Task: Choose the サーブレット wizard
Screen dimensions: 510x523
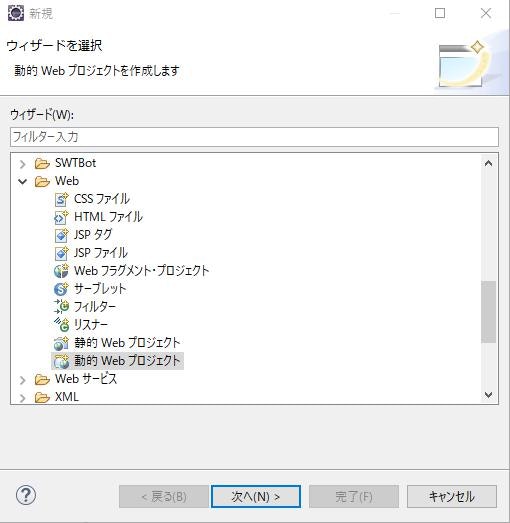Action: [x=100, y=289]
